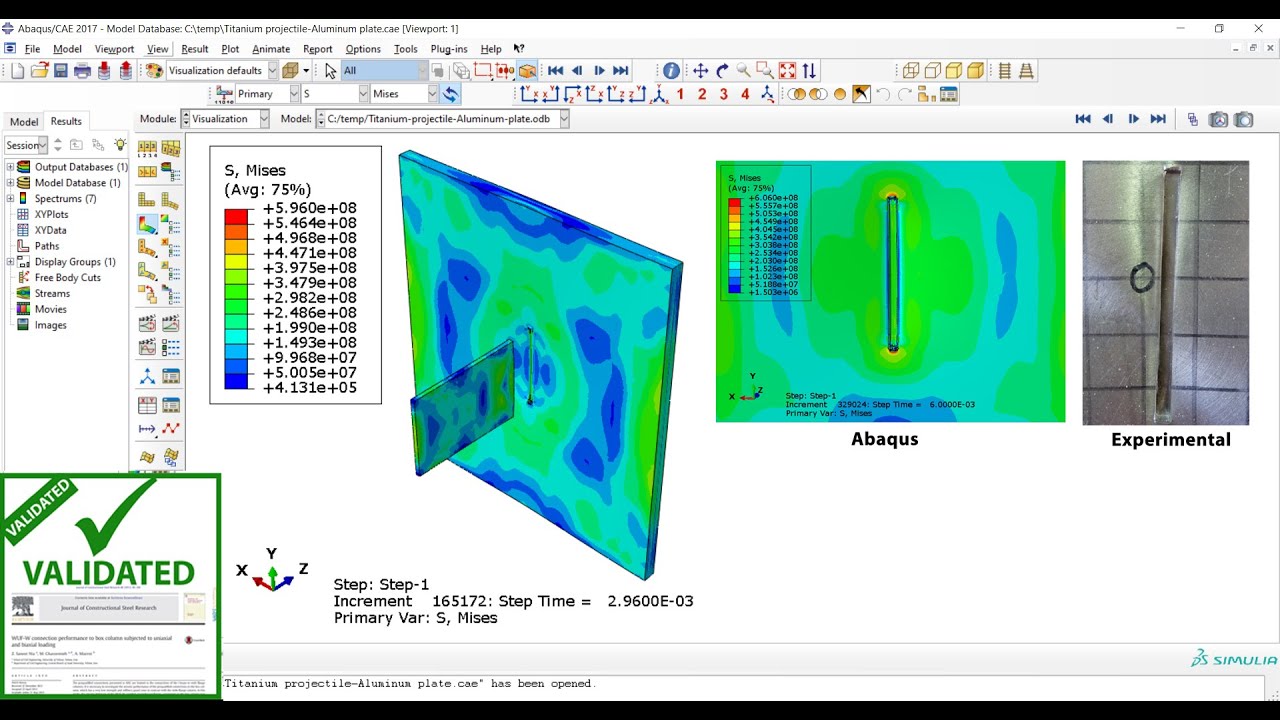Screen dimensions: 1280x720
Task: Open the Result menu
Action: click(194, 49)
